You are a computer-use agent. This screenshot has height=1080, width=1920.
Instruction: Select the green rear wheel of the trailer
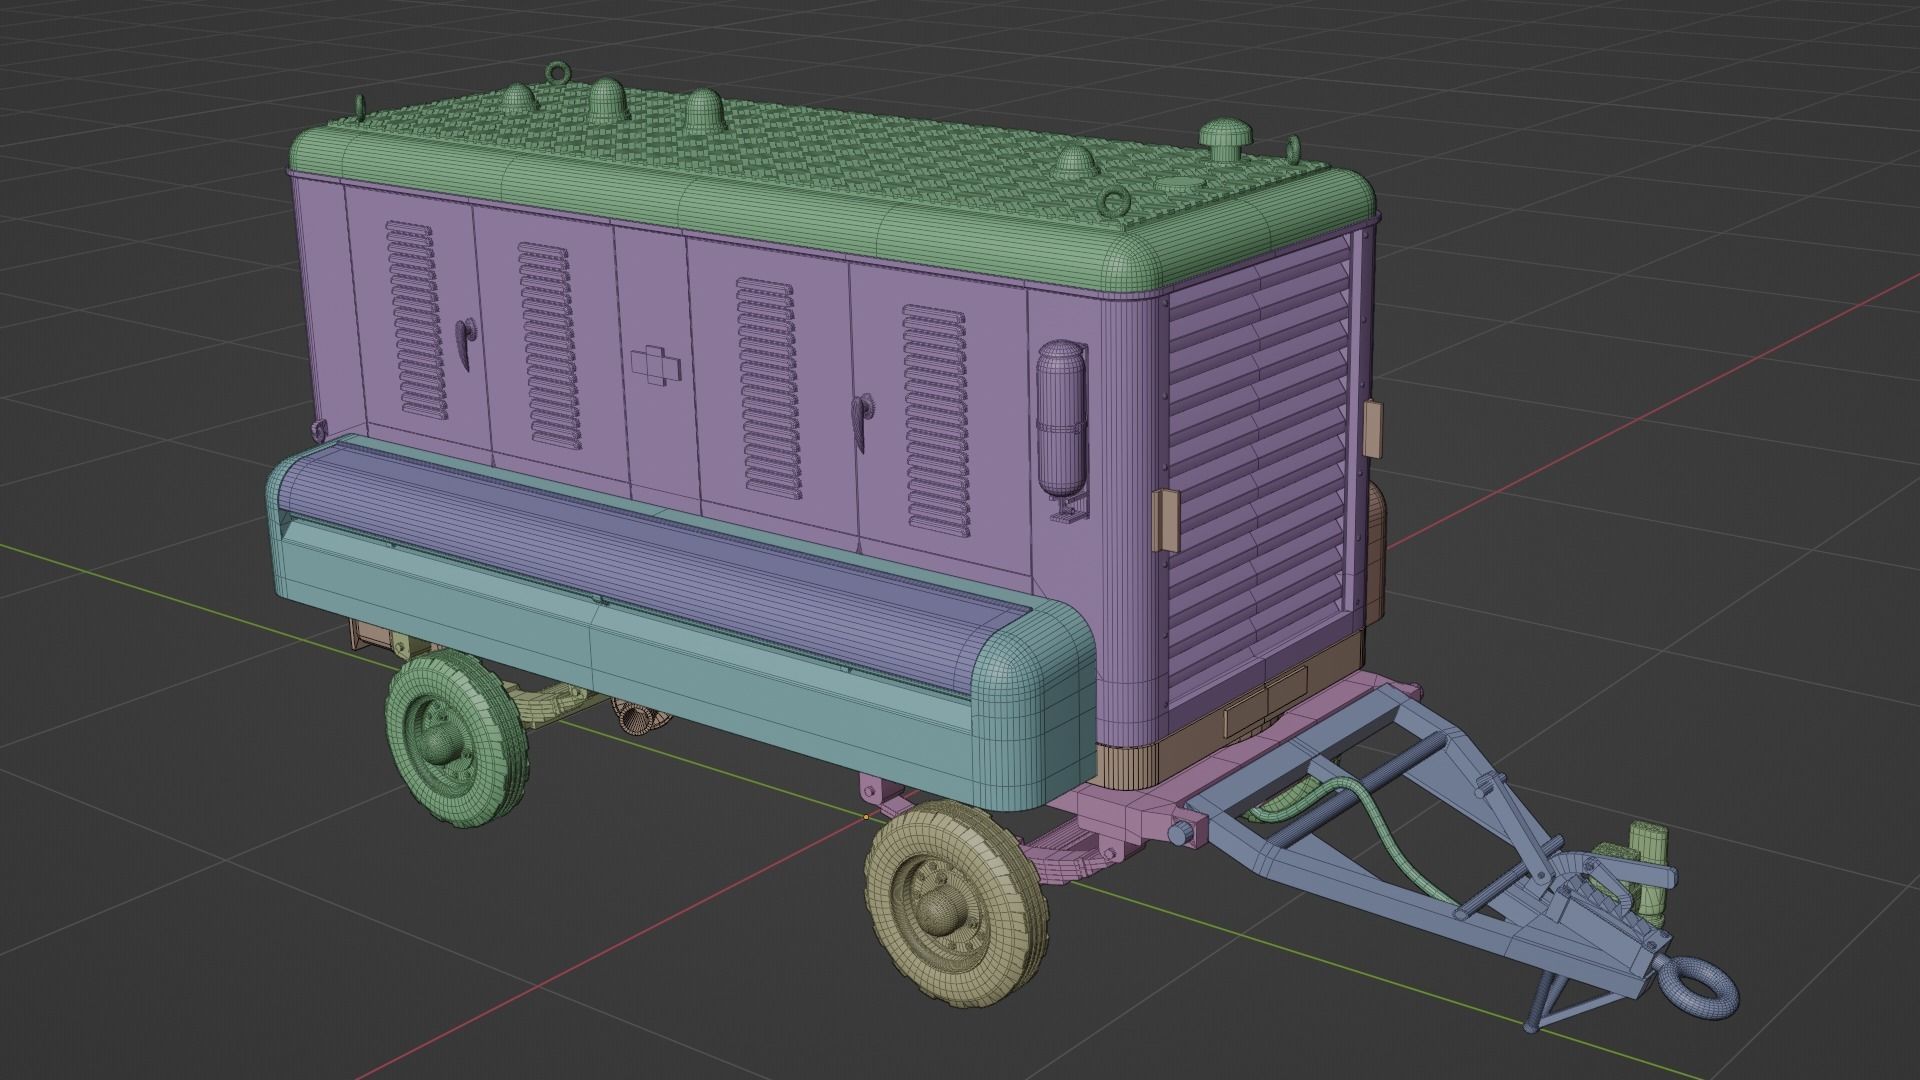click(x=455, y=737)
